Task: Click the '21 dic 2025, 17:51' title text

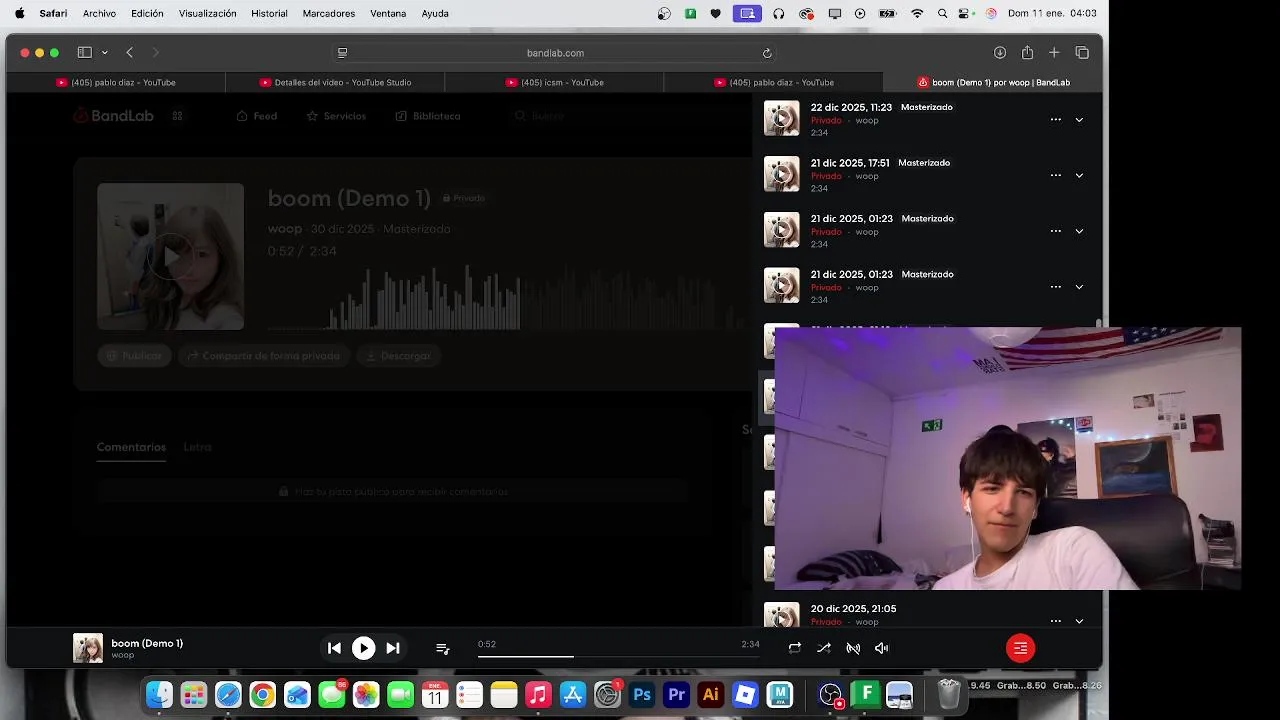Action: (850, 163)
